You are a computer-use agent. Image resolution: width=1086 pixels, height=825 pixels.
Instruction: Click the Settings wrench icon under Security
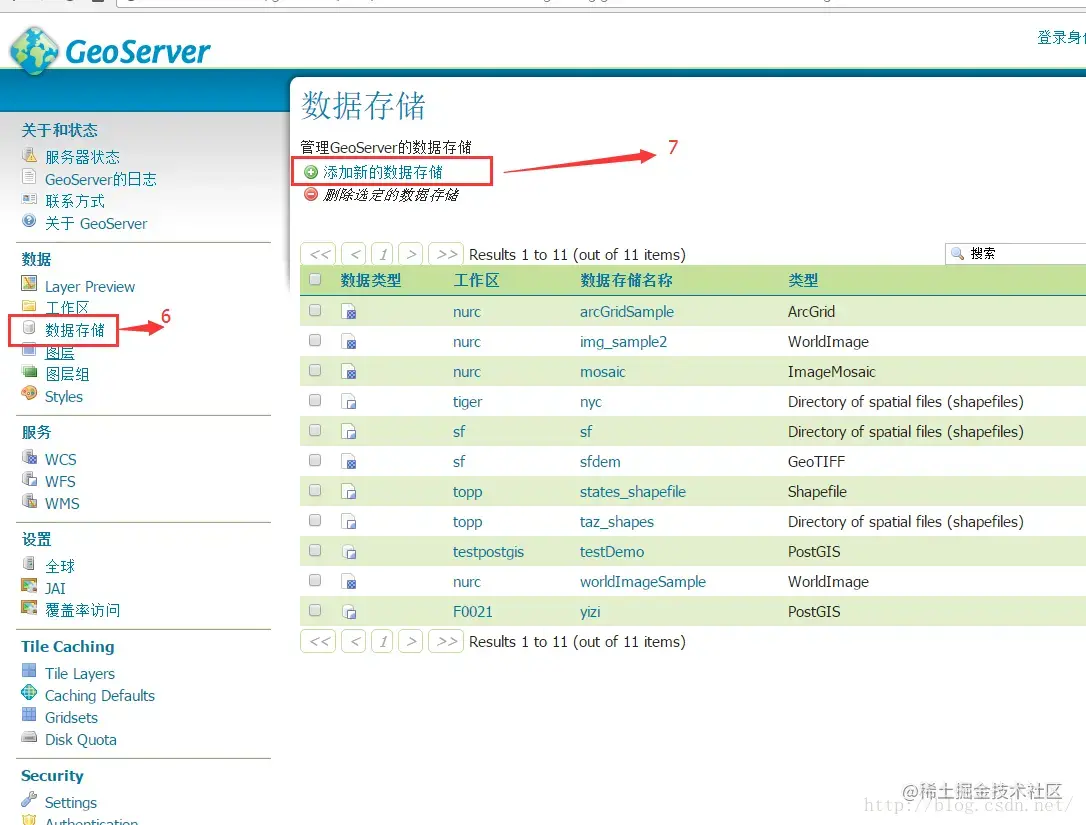pyautogui.click(x=30, y=801)
